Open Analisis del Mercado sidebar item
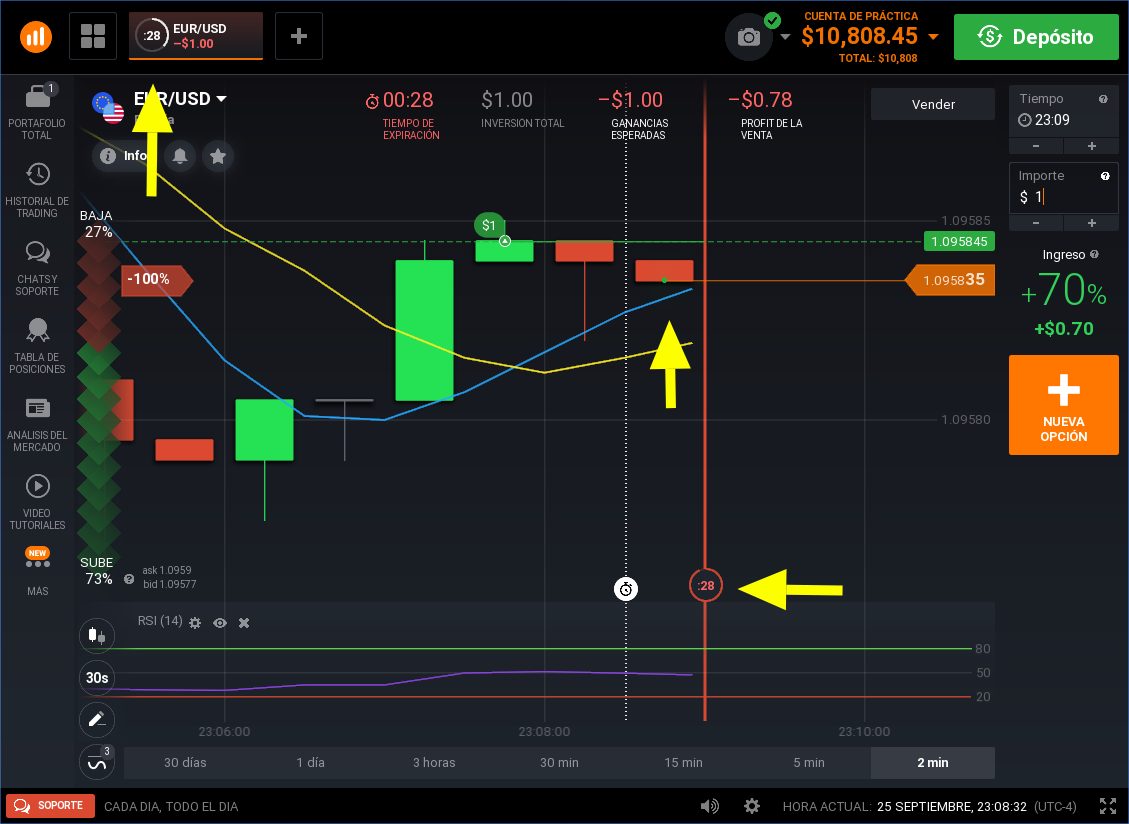Screen dimensions: 1129x824 tap(37, 424)
